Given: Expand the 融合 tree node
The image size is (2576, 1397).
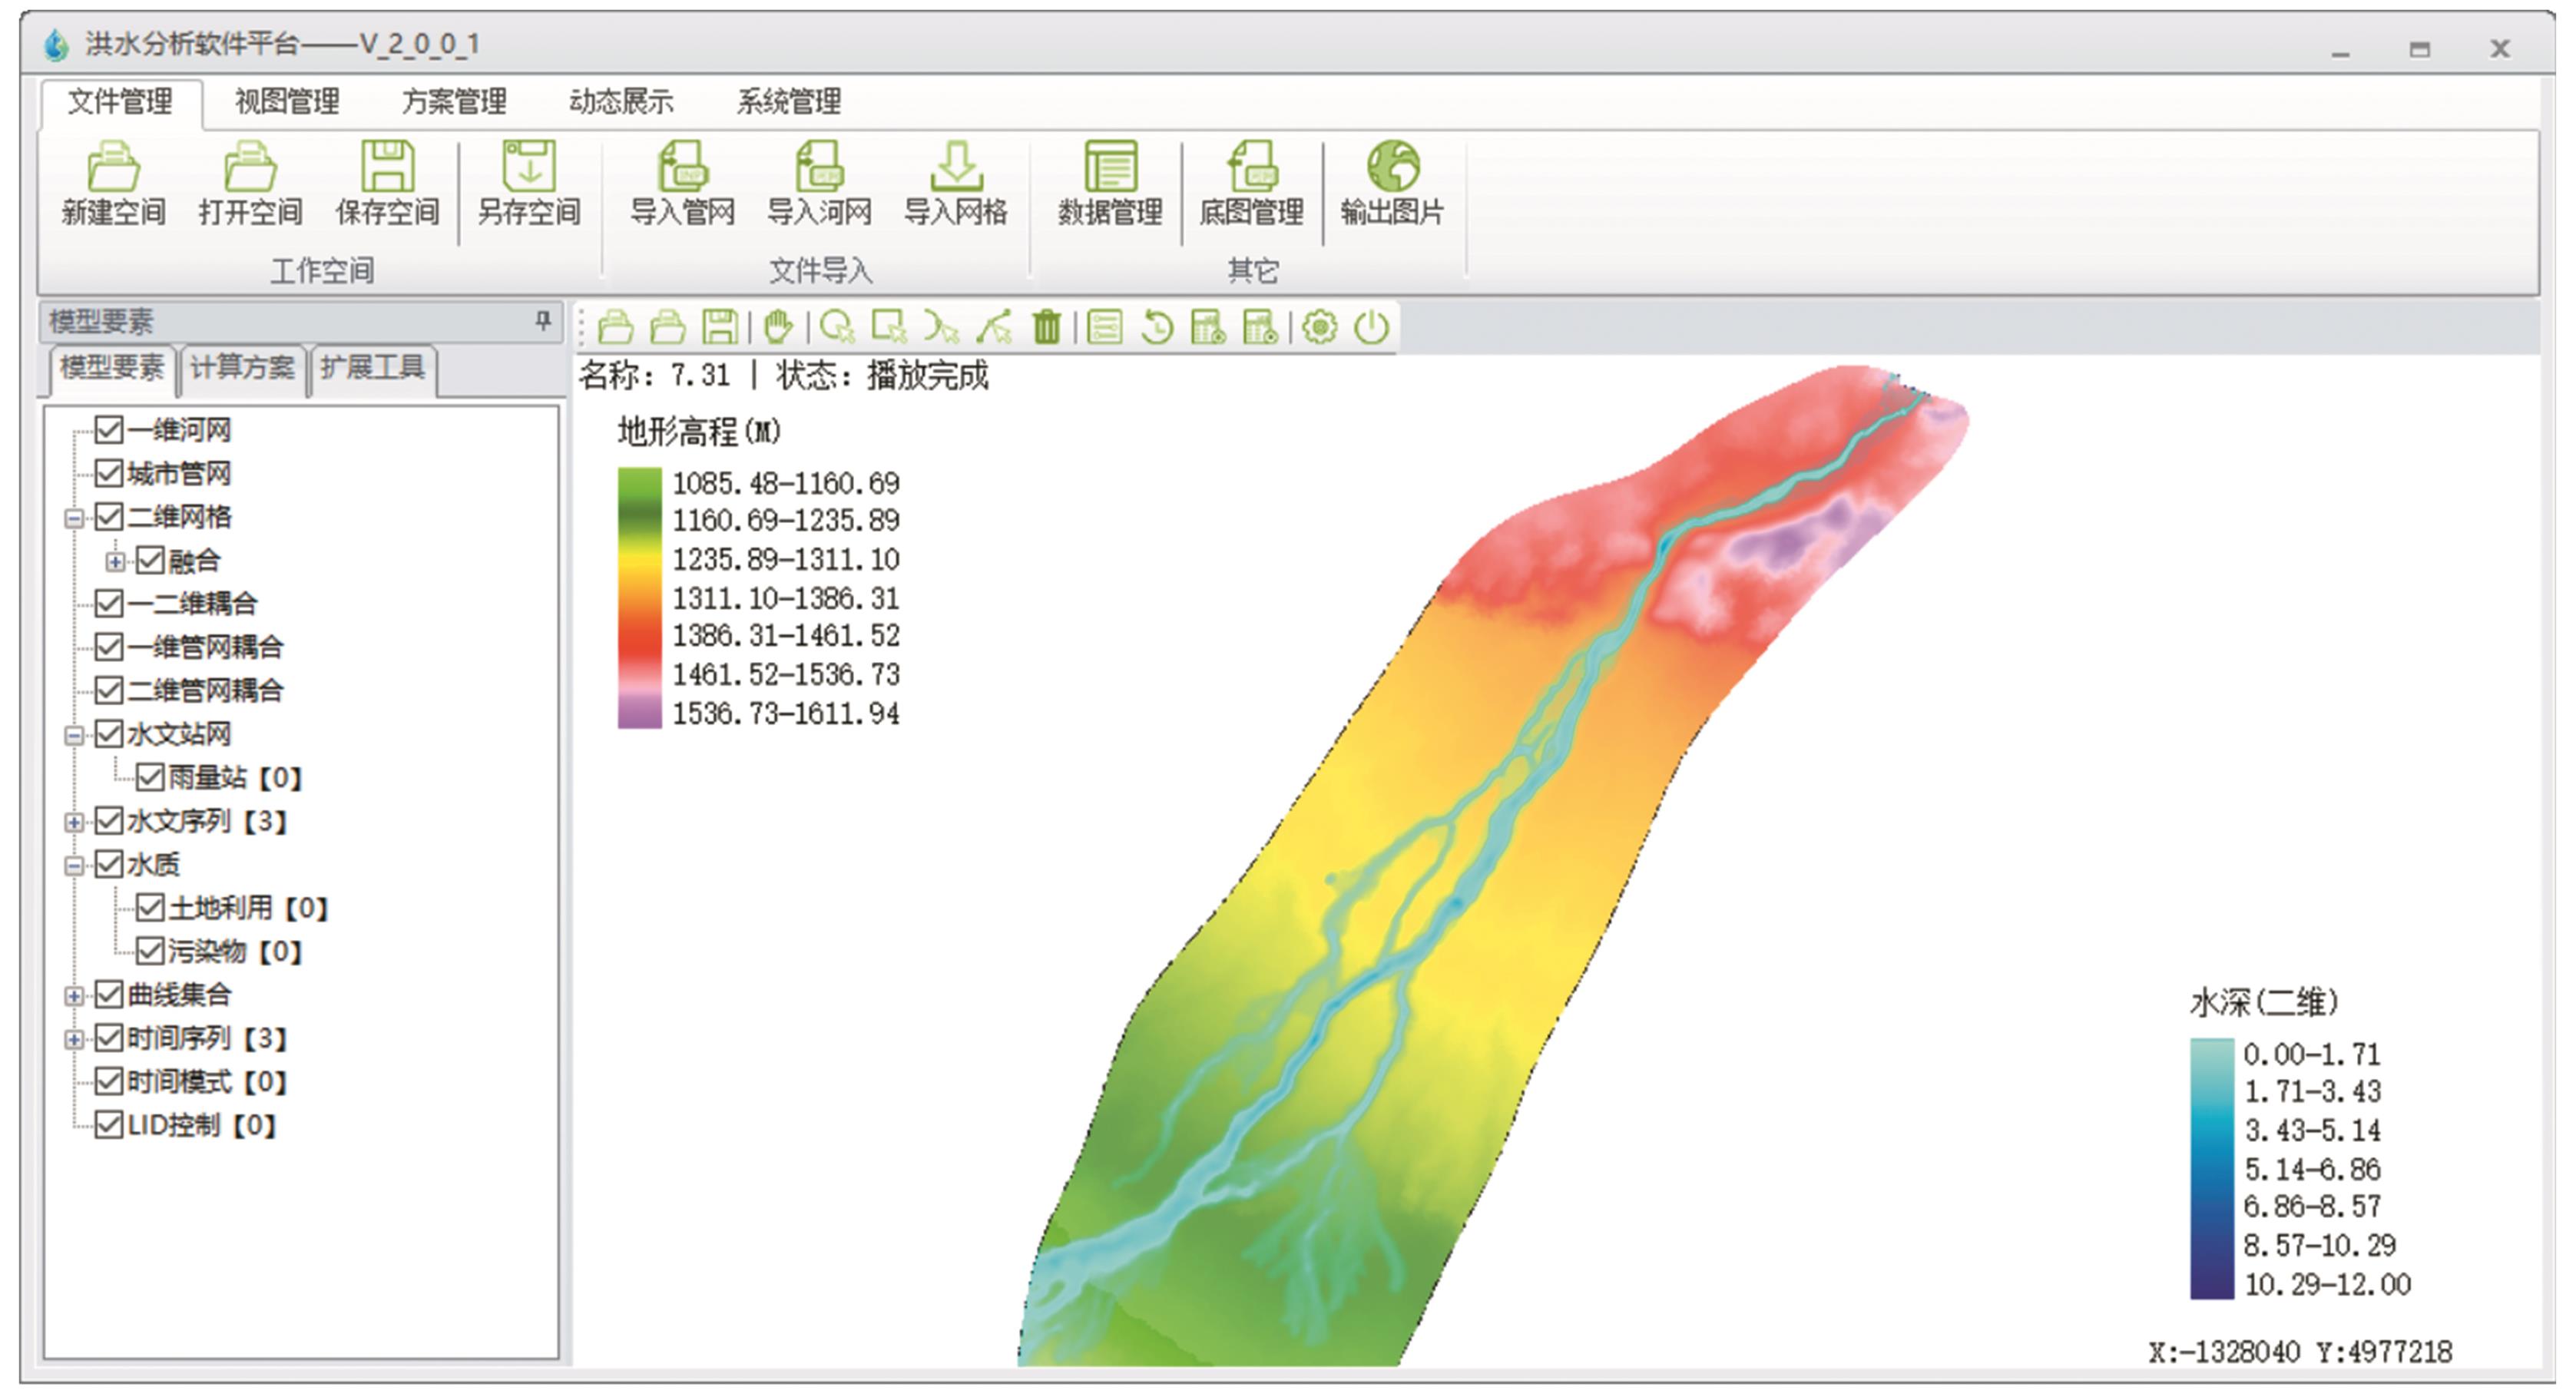Looking at the screenshot, I should 115,561.
